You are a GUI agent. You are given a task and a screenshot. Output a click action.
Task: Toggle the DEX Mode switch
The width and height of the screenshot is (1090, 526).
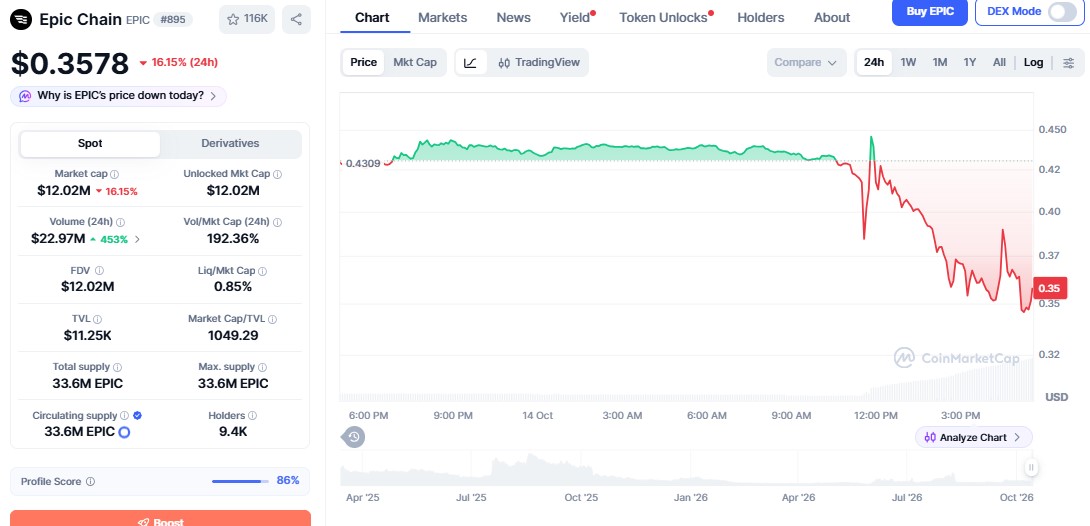pos(1061,12)
